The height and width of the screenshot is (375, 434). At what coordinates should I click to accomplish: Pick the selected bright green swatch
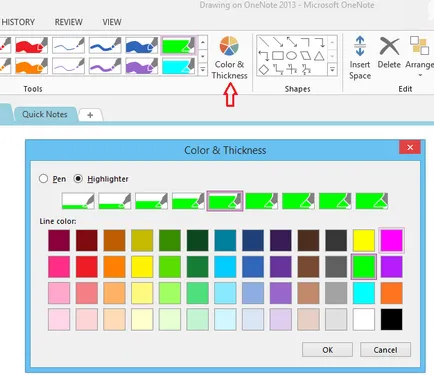click(364, 267)
